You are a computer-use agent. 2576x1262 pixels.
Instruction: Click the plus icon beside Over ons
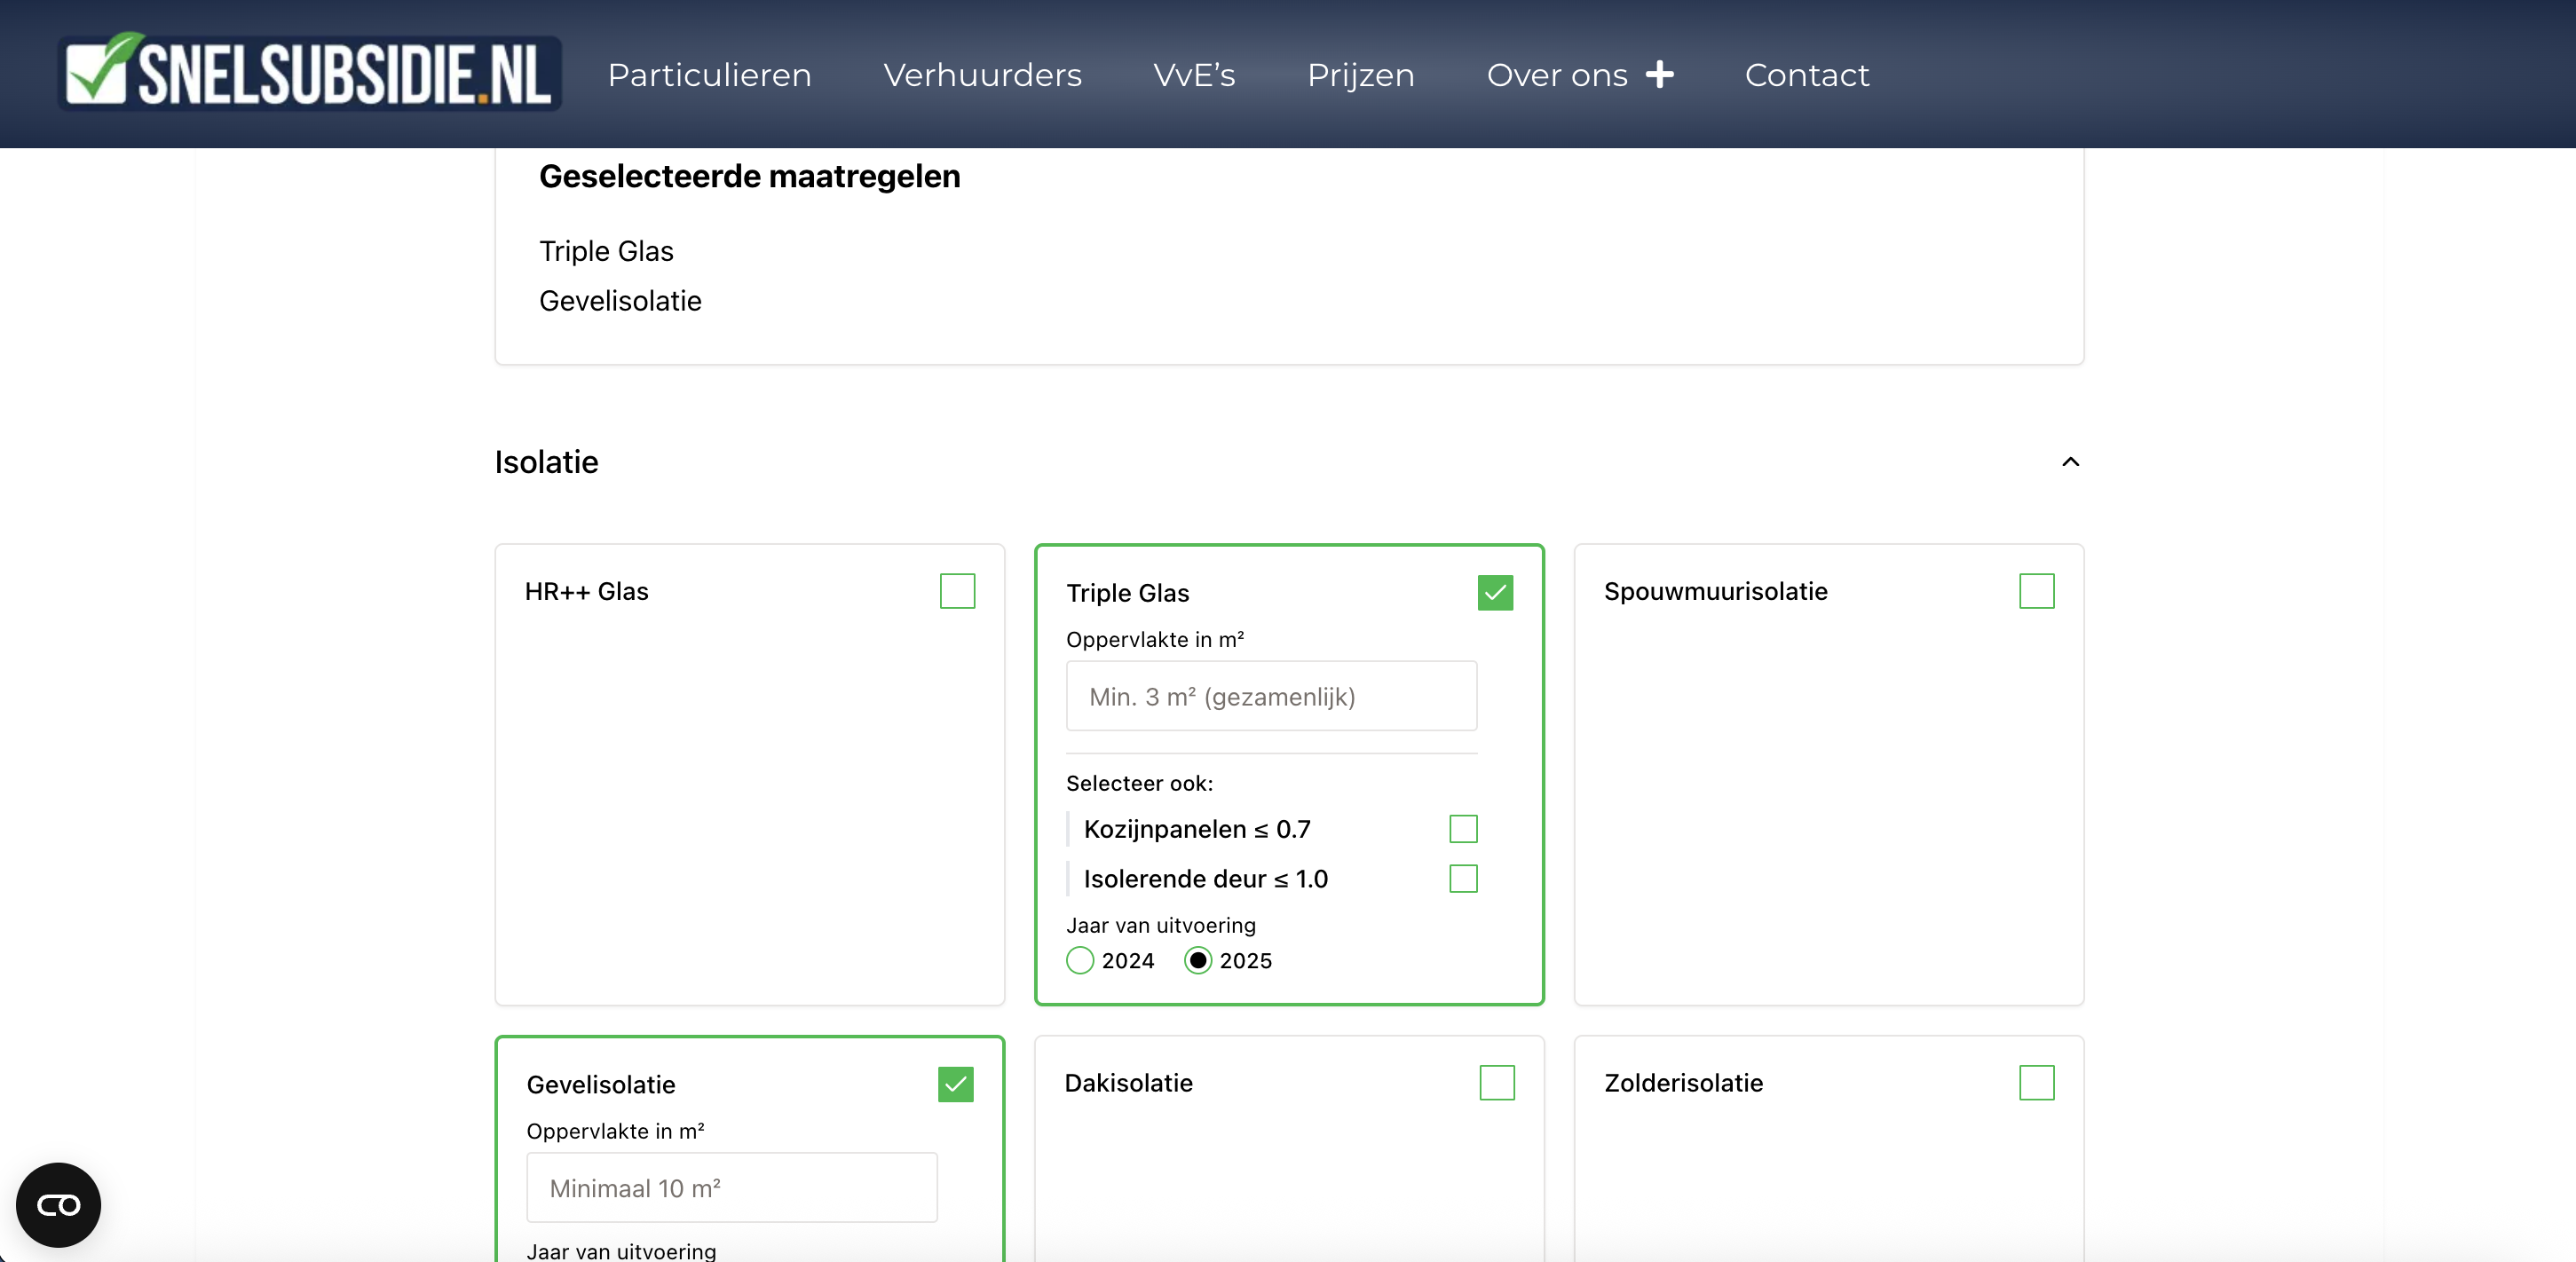1659,75
